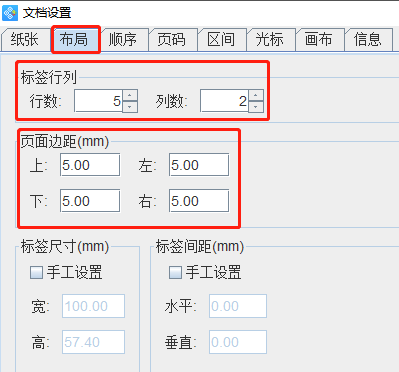Decrease 行数 with the down arrow
The height and width of the screenshot is (372, 399).
point(130,107)
